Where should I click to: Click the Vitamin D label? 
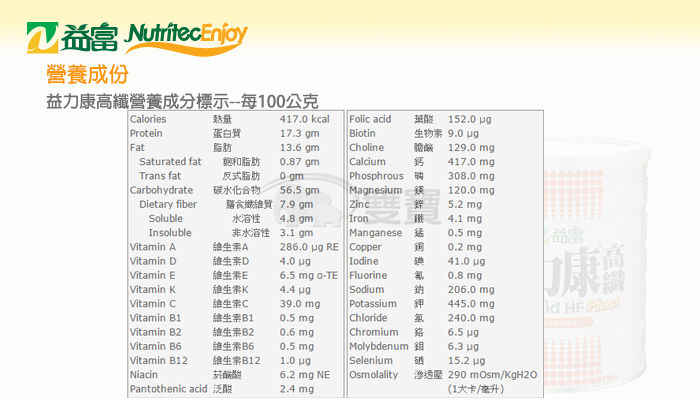point(153,261)
